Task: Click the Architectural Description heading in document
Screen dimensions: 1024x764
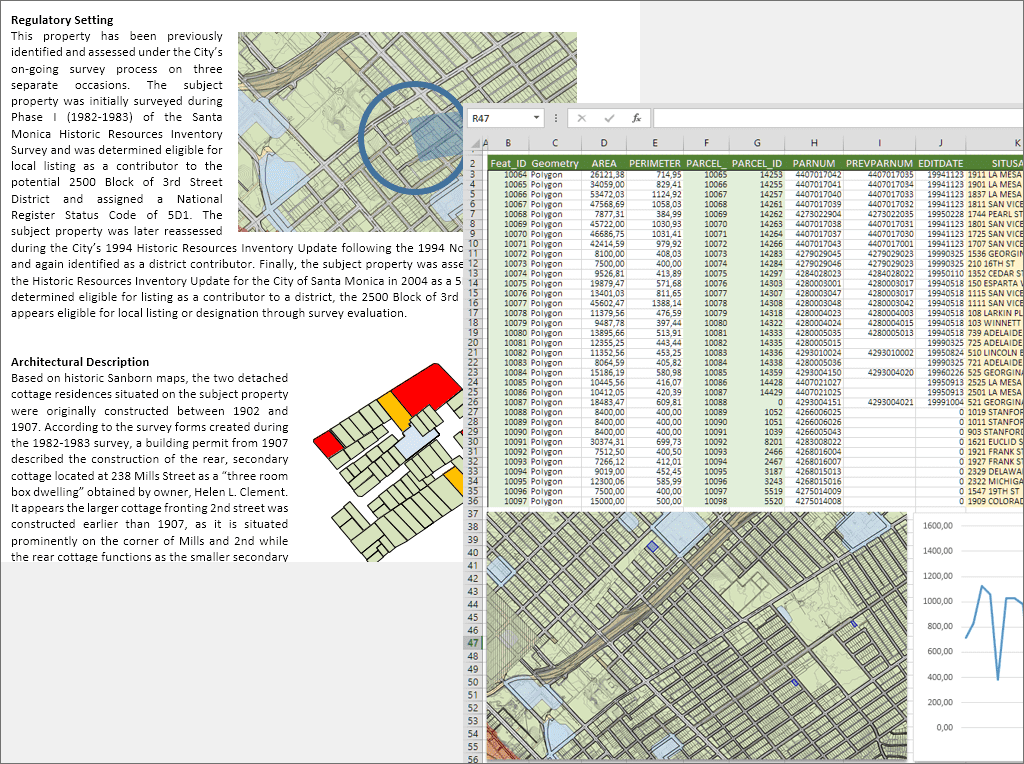Action: tap(80, 362)
